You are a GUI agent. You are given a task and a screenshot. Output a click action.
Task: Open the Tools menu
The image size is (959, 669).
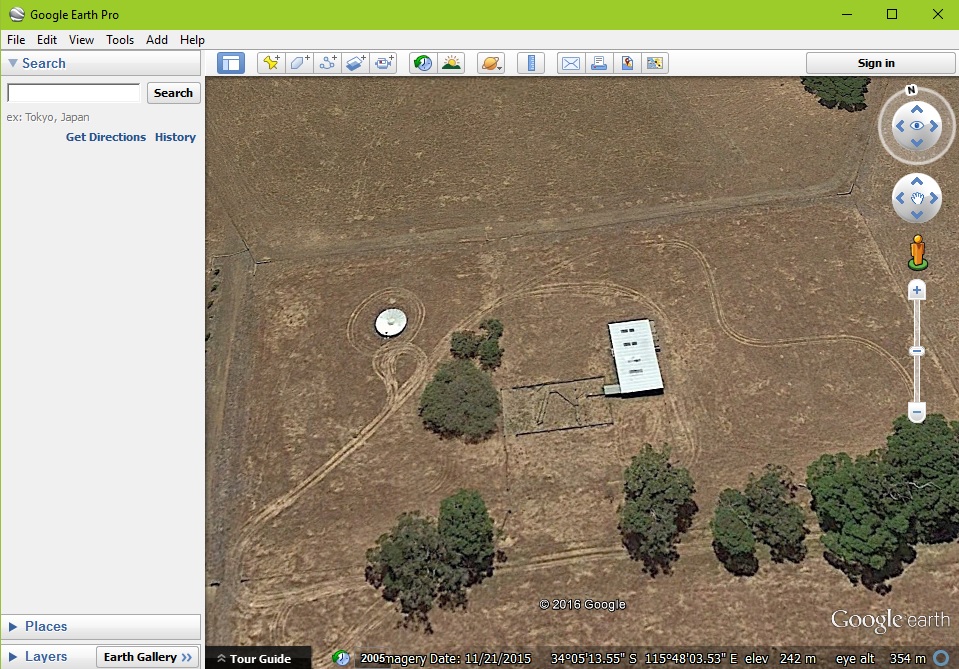click(x=120, y=40)
